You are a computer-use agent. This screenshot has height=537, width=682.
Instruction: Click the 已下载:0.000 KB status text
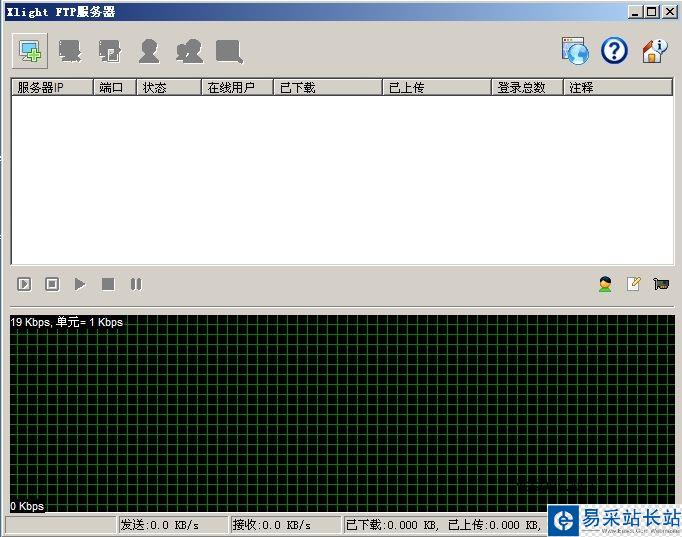coord(391,525)
